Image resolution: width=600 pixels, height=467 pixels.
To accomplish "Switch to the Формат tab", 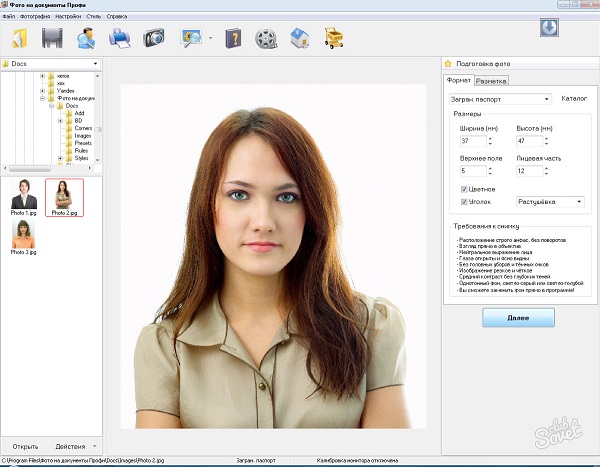I will coord(458,80).
